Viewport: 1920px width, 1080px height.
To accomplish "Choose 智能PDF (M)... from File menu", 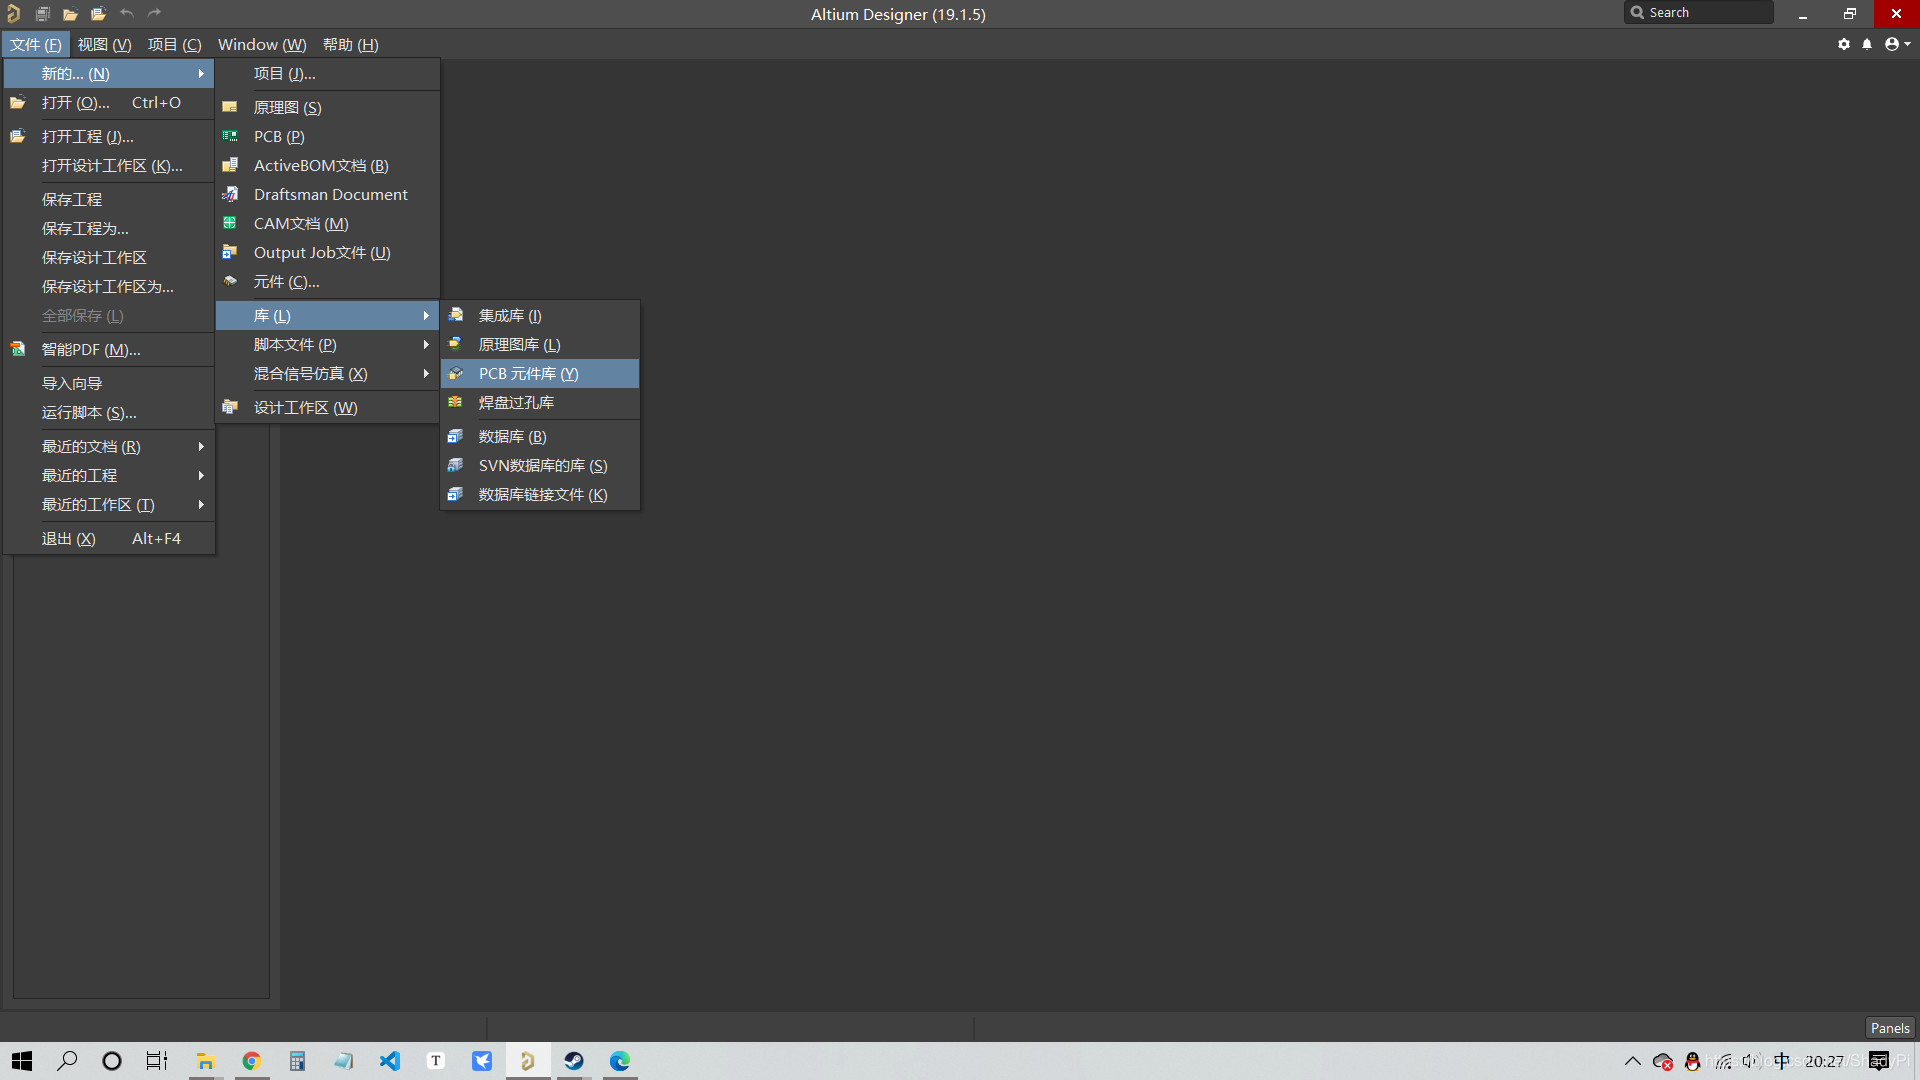I will point(91,349).
